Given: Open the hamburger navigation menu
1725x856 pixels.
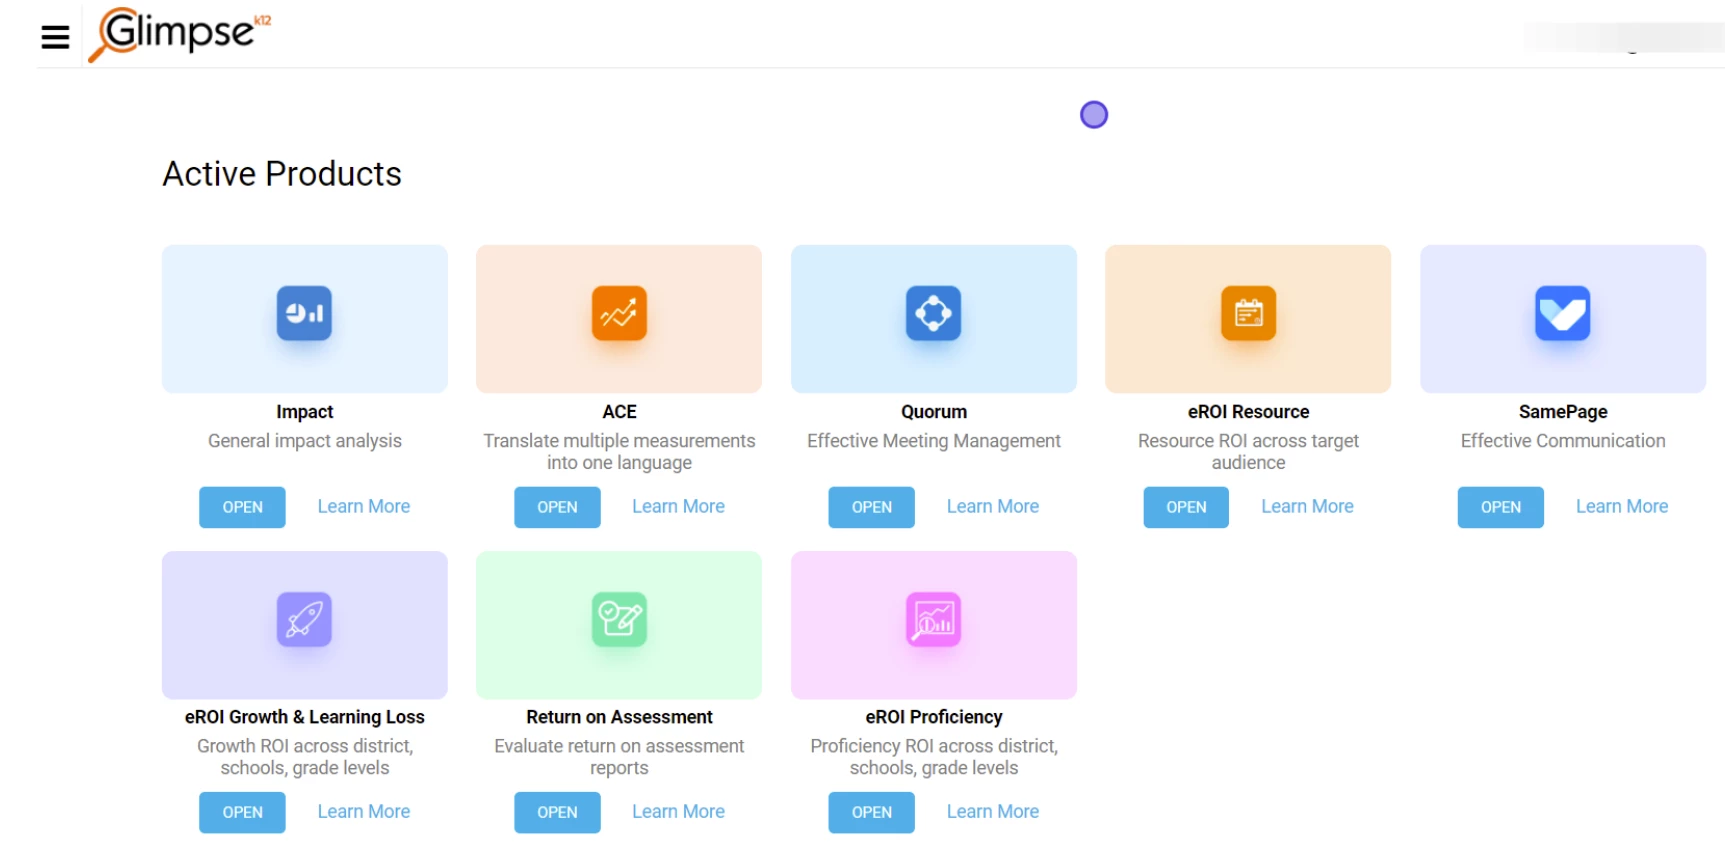Looking at the screenshot, I should tap(55, 37).
